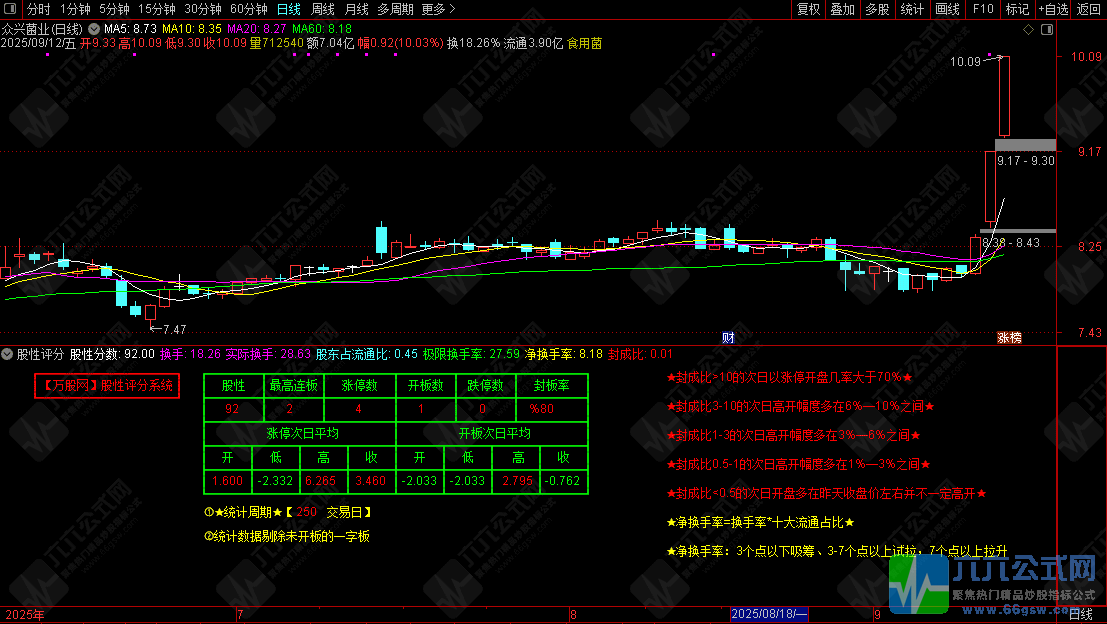Click the 8.38 - 8.43 gap label
The image size is (1107, 624).
click(1011, 243)
